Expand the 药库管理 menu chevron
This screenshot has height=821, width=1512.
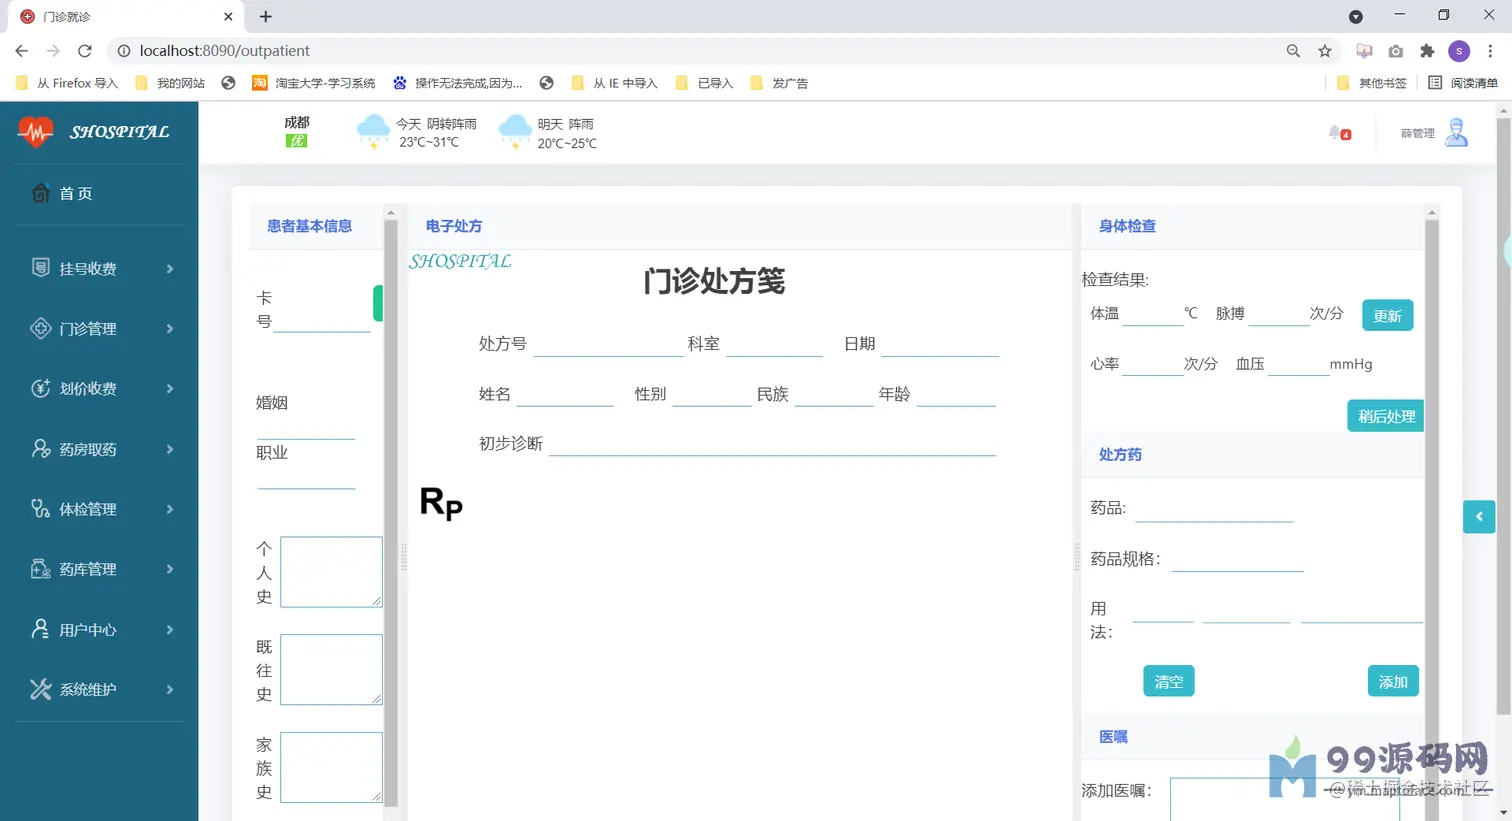point(170,569)
